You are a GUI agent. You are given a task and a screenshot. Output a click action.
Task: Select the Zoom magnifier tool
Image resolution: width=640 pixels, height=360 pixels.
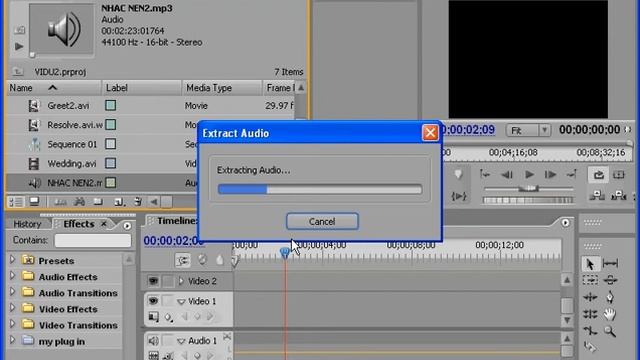(x=610, y=331)
